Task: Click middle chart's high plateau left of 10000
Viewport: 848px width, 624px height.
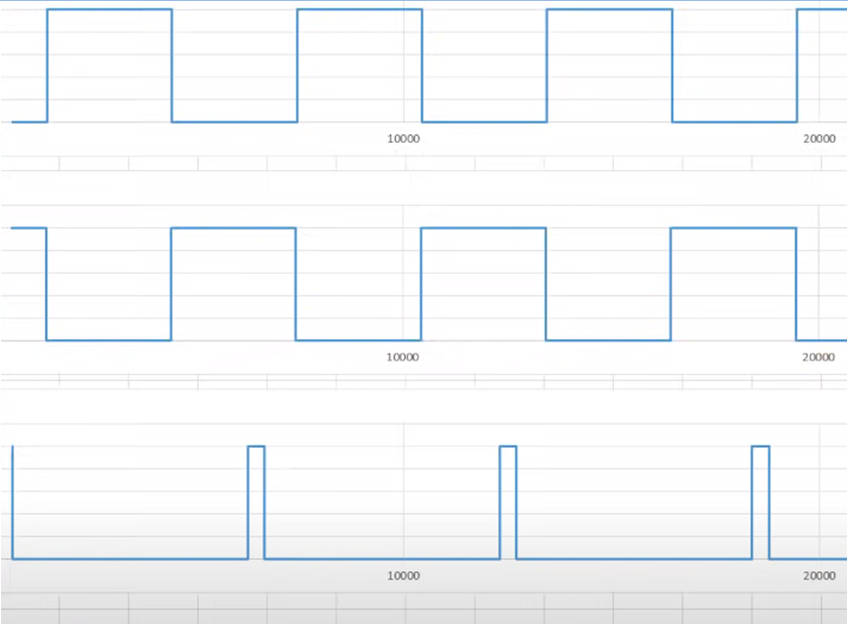Action: tap(234, 228)
